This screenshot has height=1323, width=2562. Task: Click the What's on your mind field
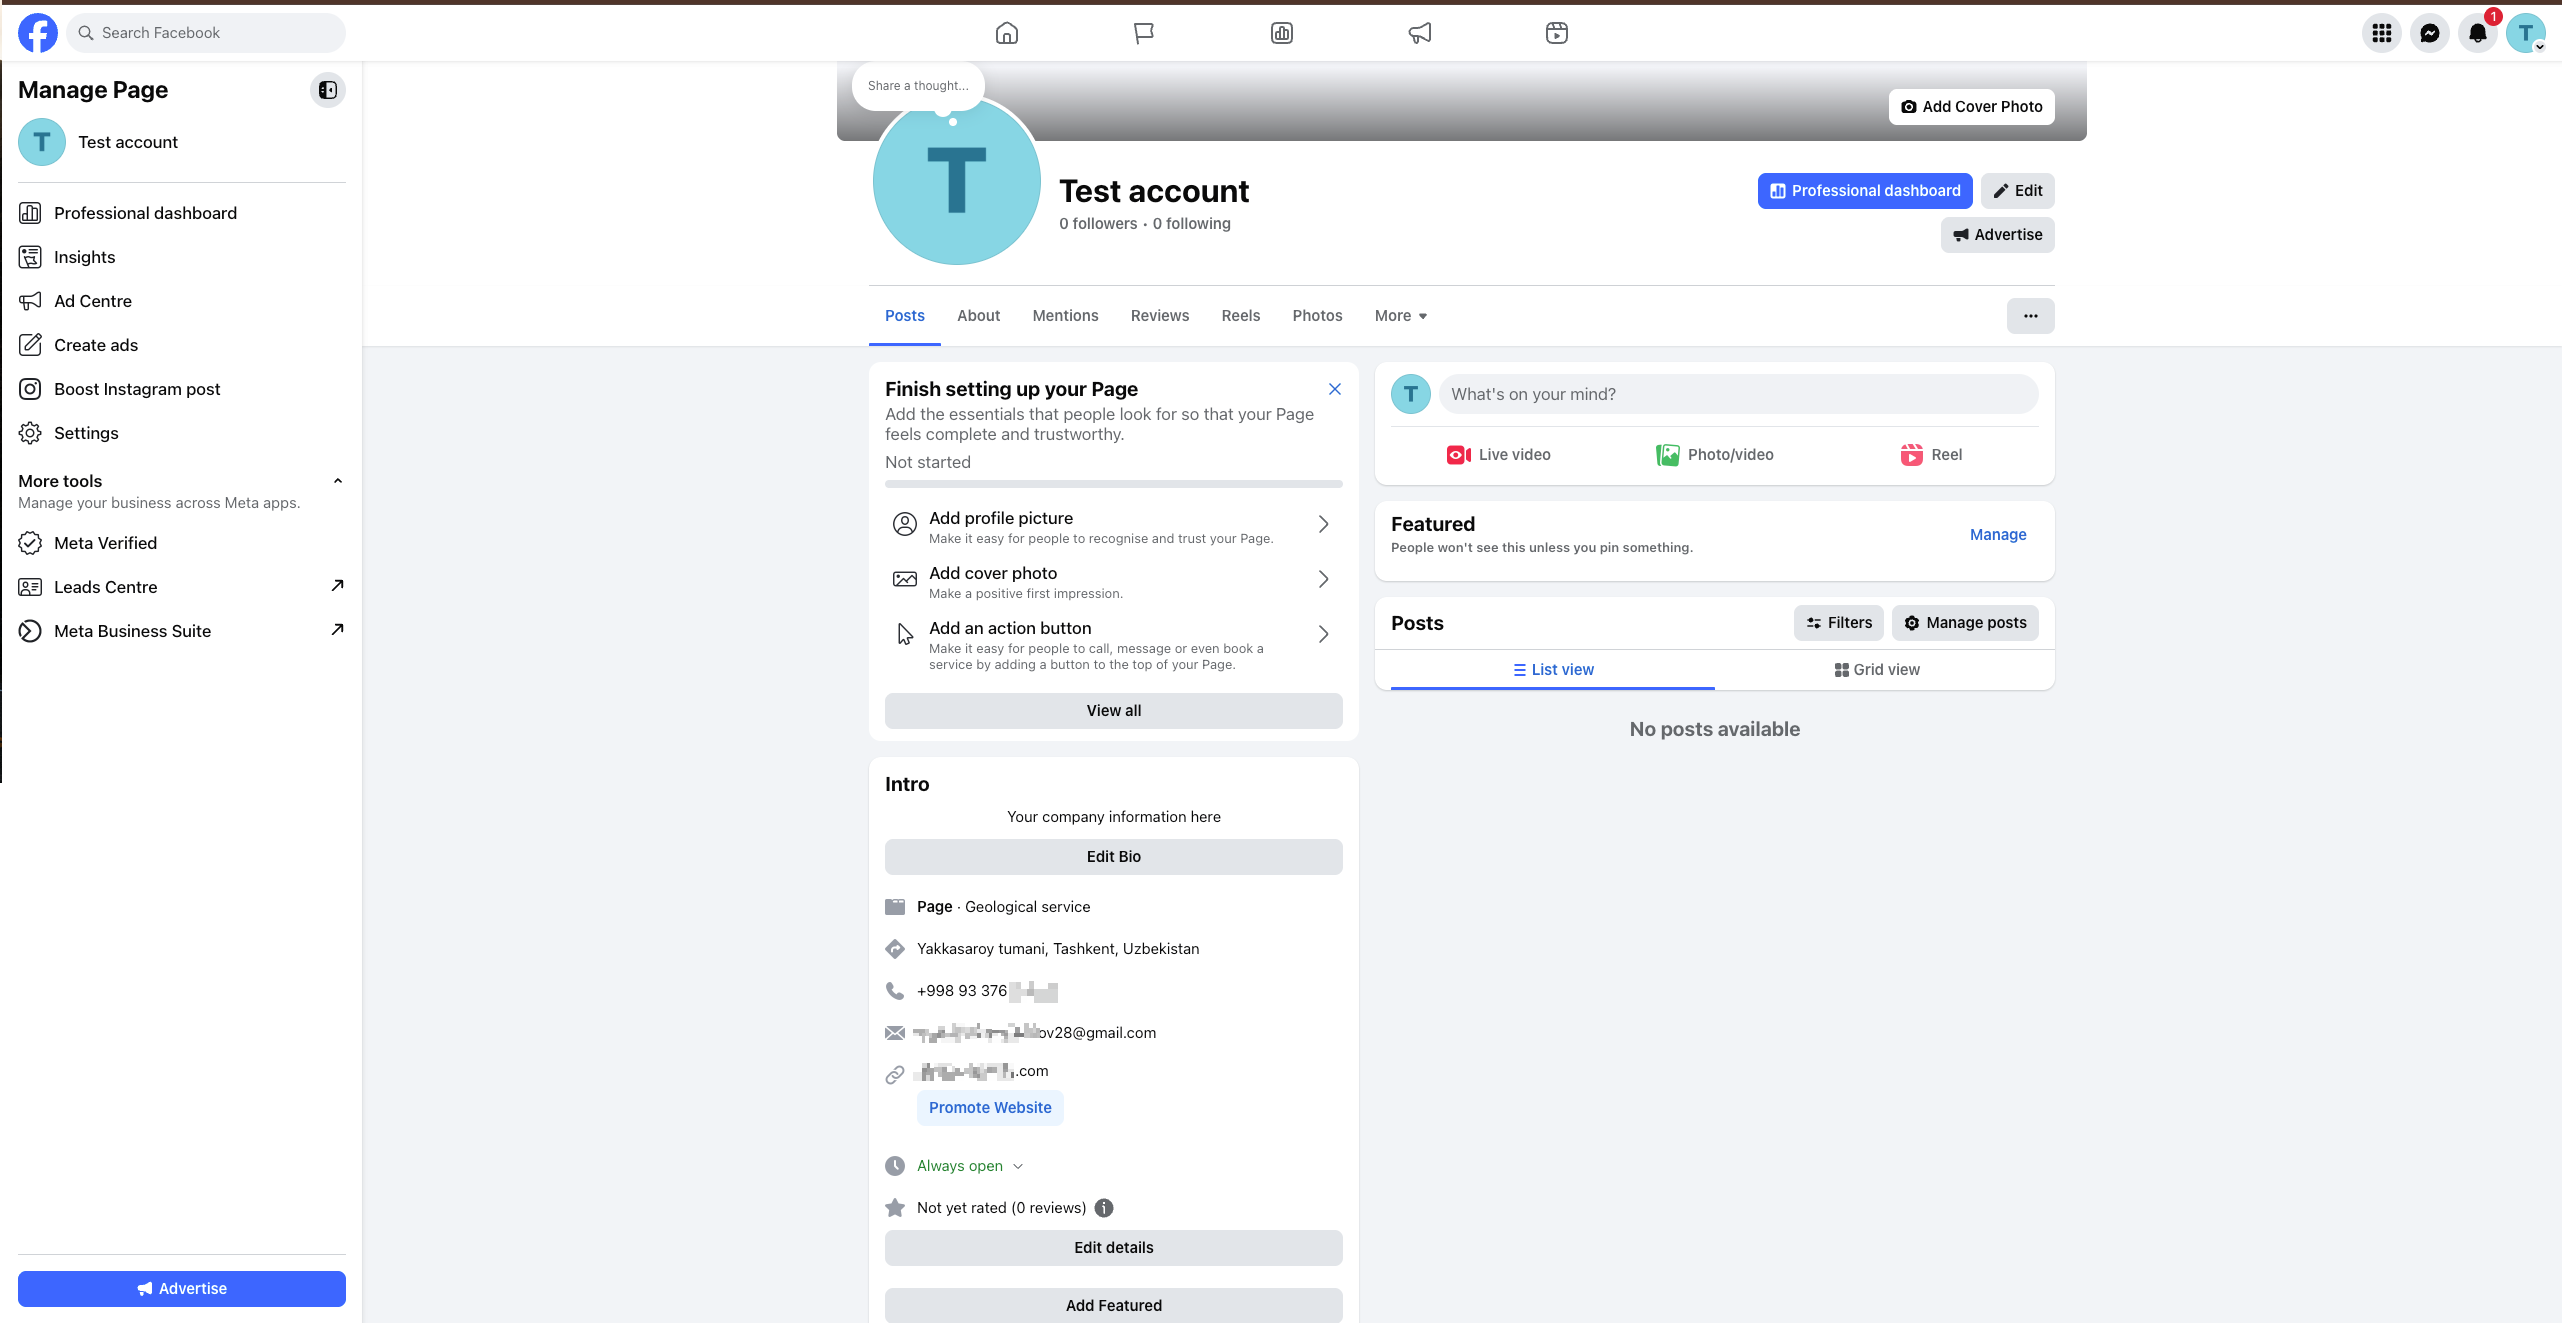click(x=1739, y=394)
